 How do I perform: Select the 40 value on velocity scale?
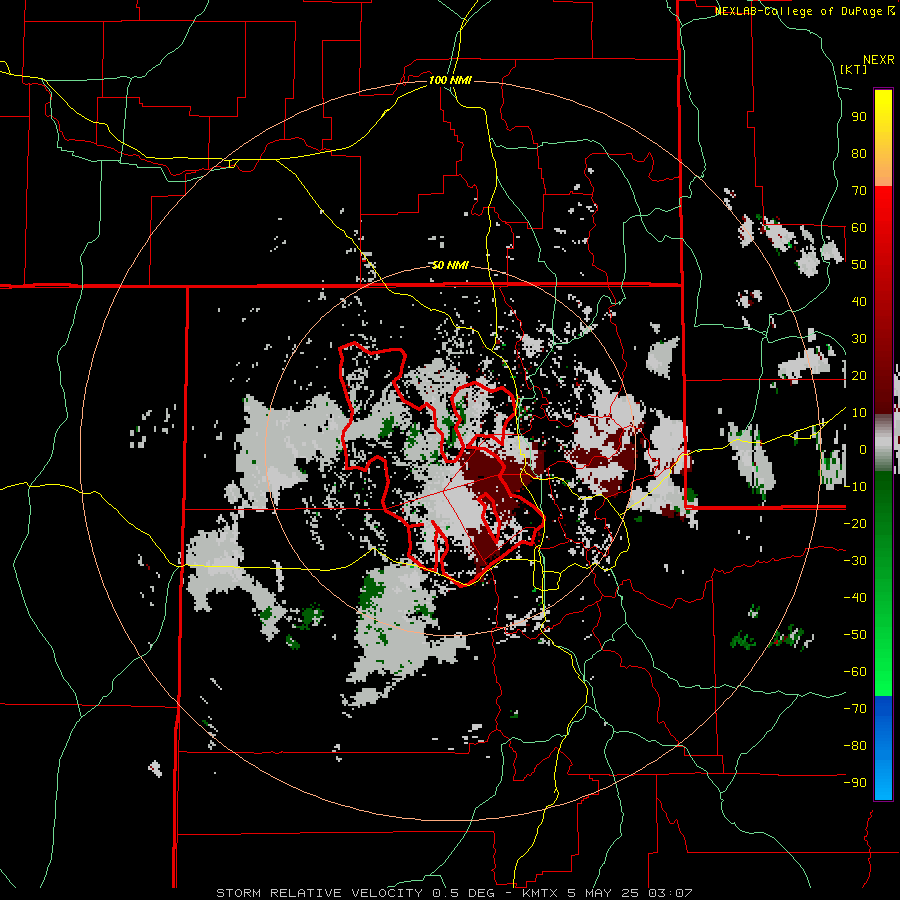[859, 301]
